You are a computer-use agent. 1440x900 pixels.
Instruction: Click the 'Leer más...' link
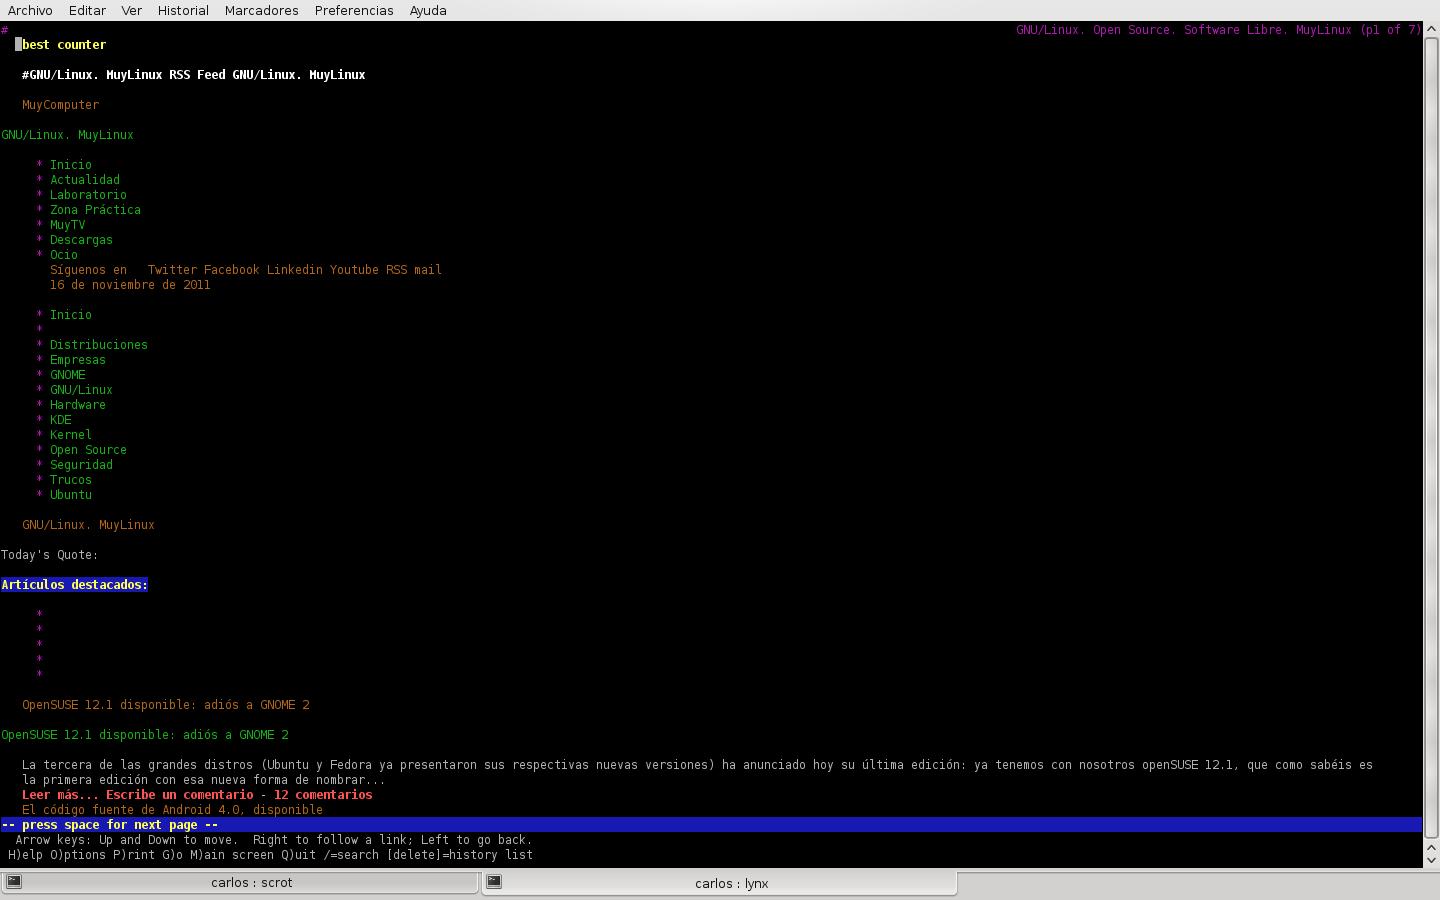[x=60, y=795]
